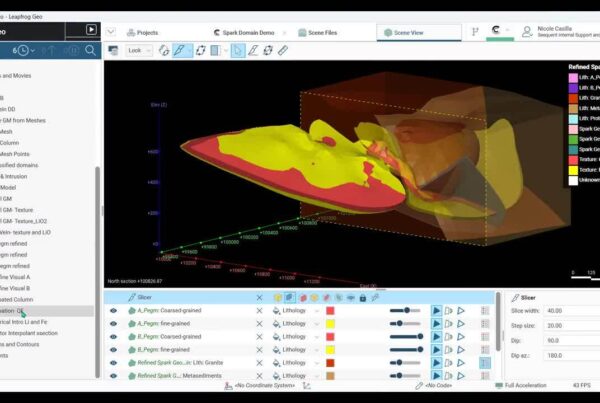600x403 pixels.
Task: Click the draw slicer line pencil icon
Action: coord(253,50)
